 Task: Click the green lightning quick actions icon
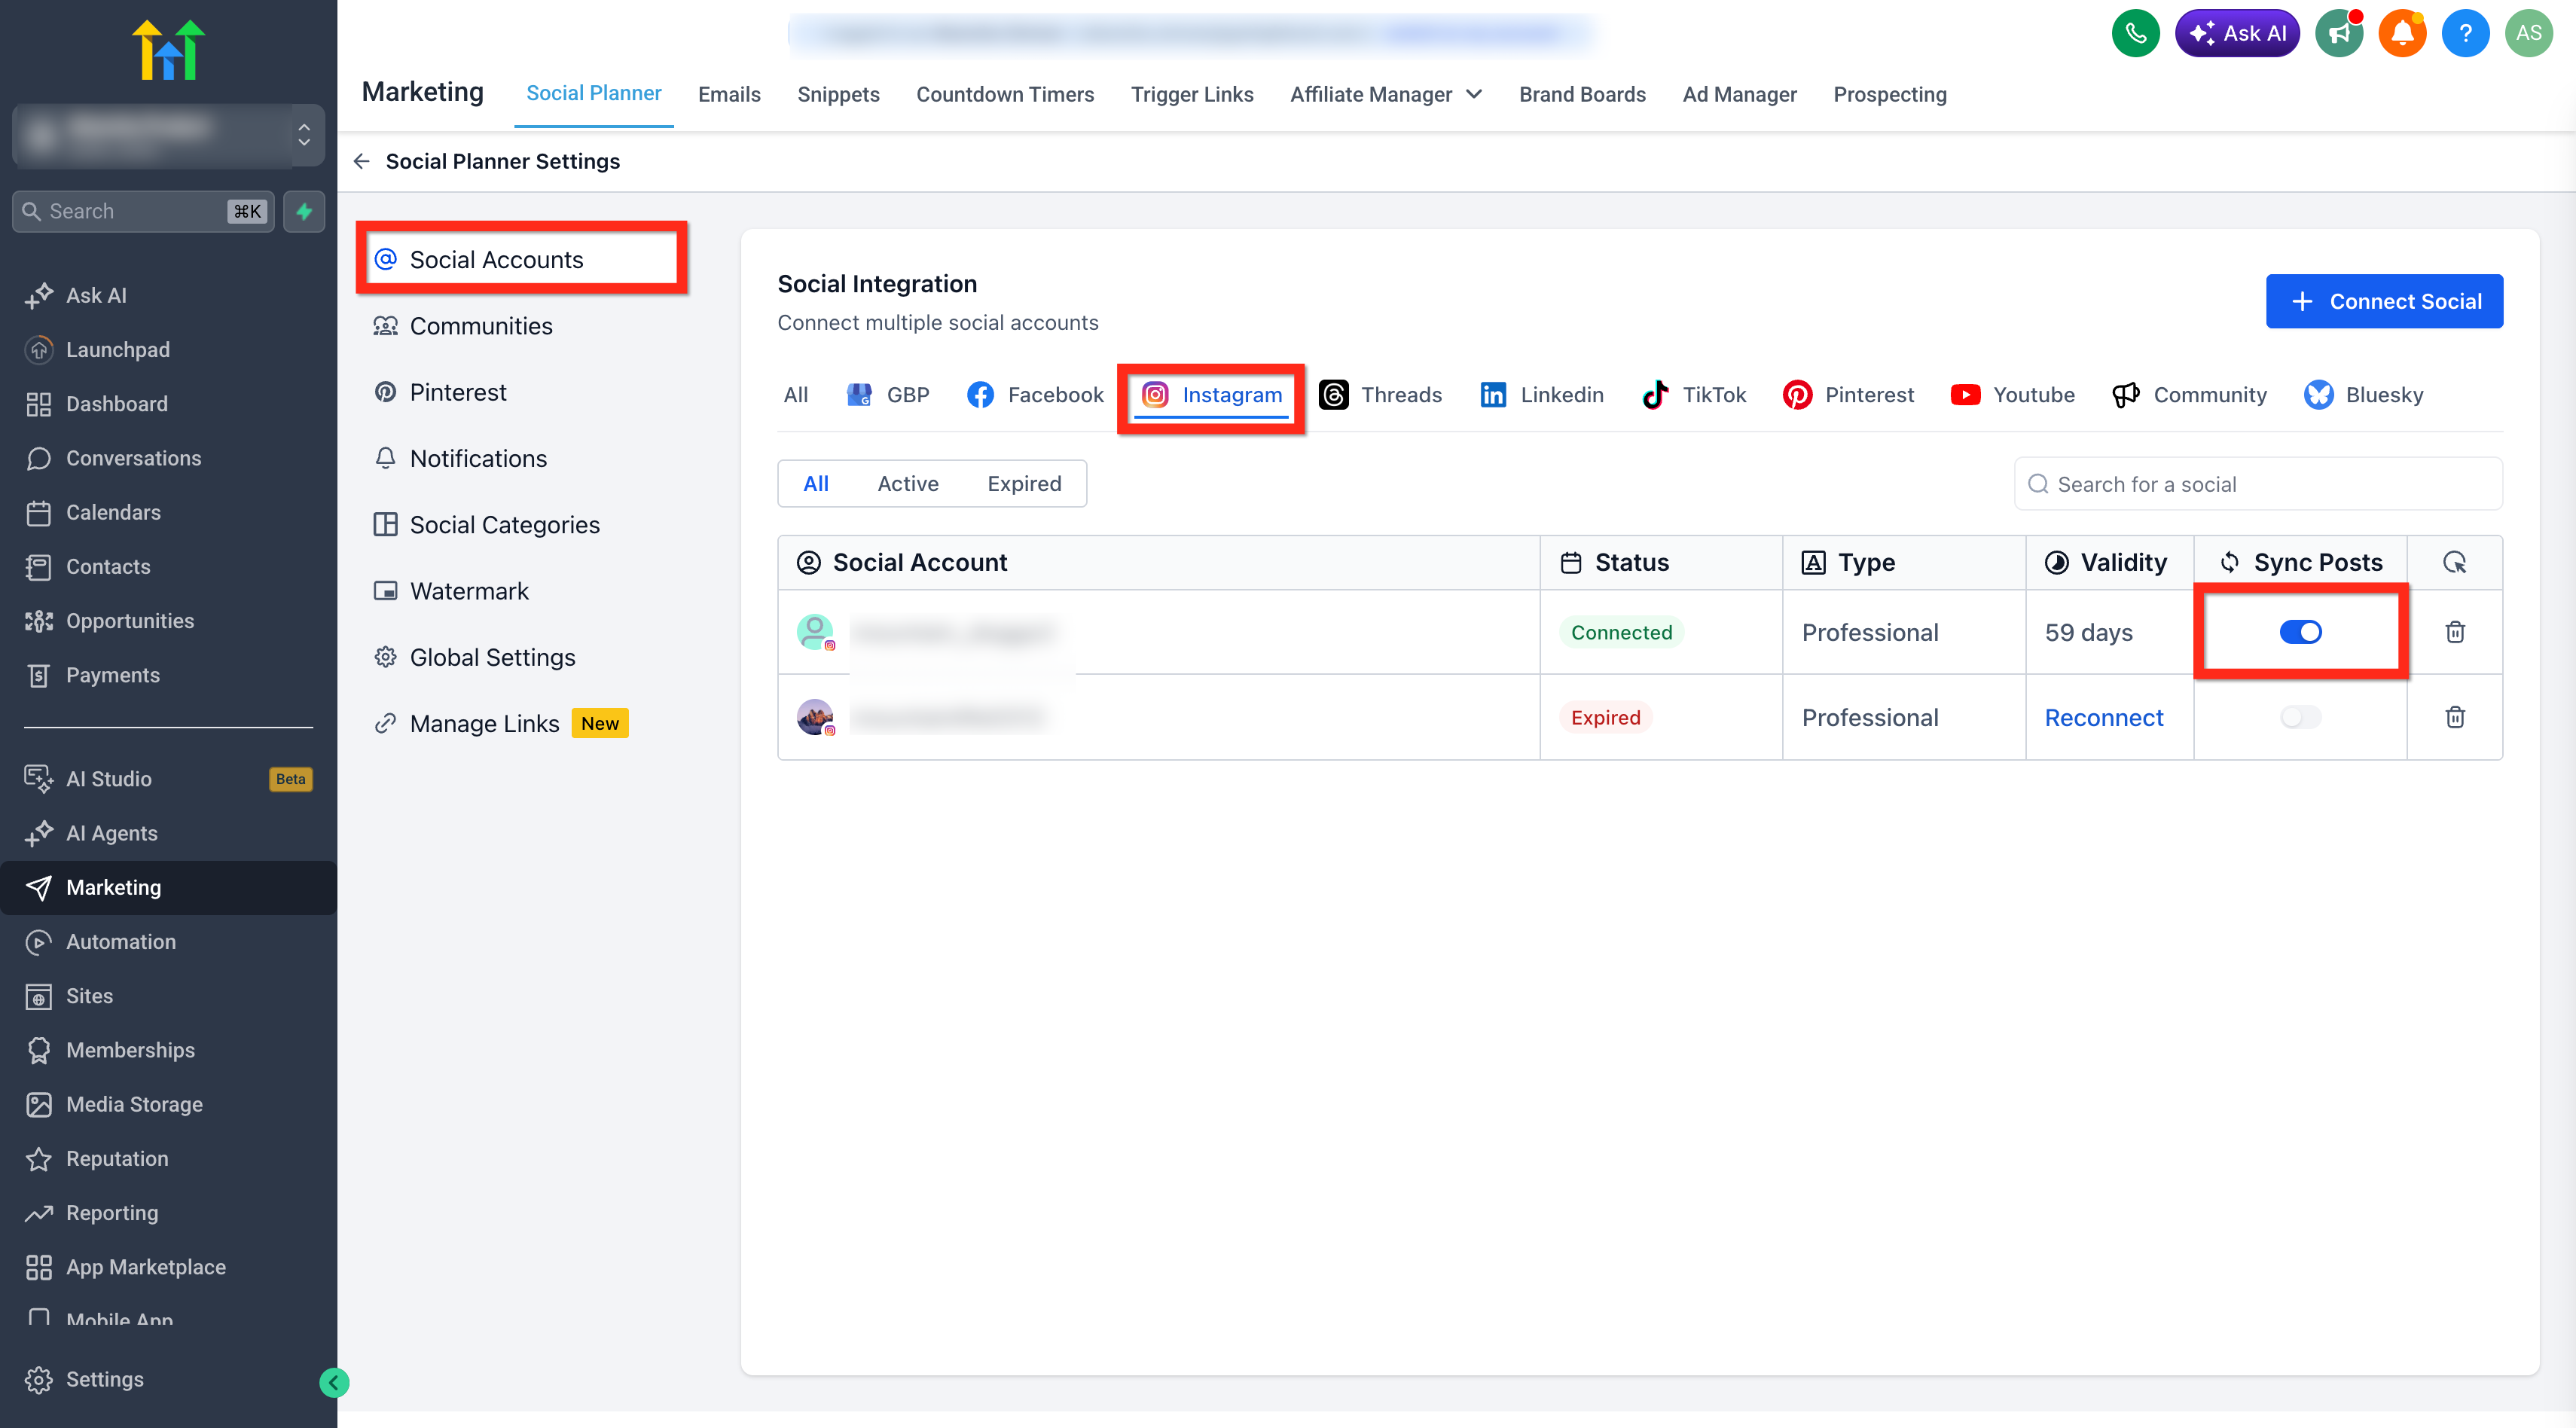click(x=304, y=211)
